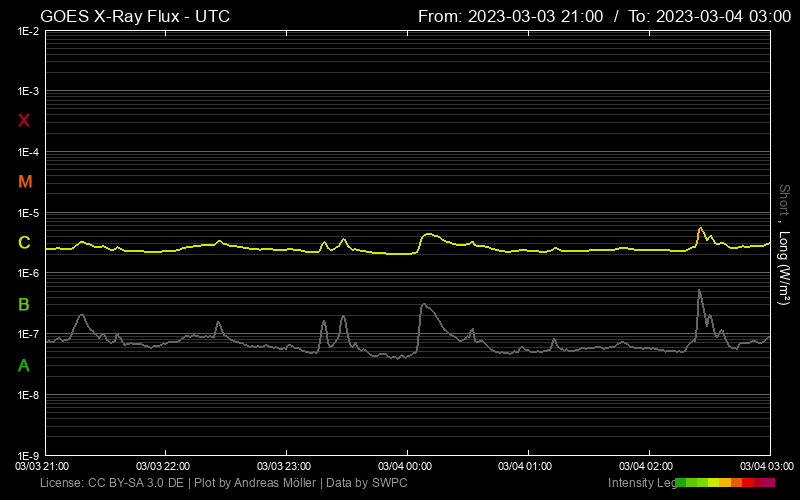This screenshot has width=800, height=500.
Task: Click the "GOES X-Ray Flux - UTC" title
Action: [135, 16]
